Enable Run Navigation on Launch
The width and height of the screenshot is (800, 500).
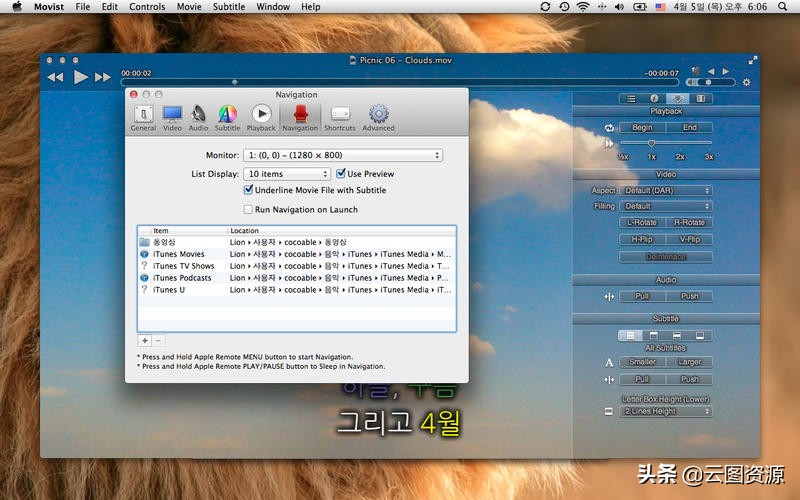click(x=249, y=209)
